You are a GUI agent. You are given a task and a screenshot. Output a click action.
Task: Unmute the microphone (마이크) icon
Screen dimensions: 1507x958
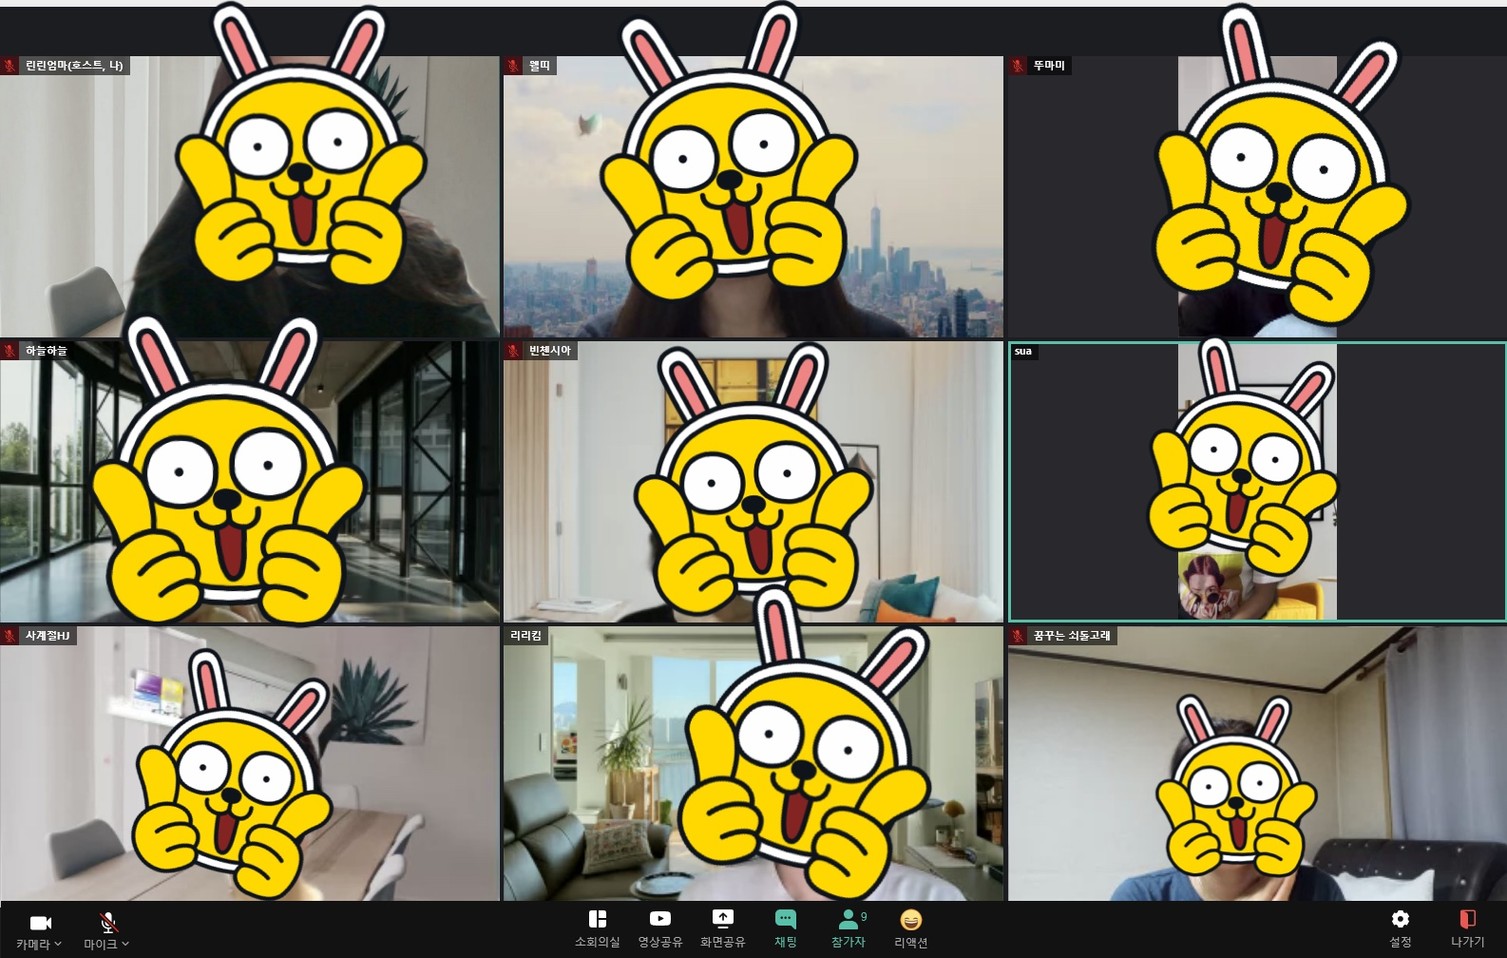point(108,922)
